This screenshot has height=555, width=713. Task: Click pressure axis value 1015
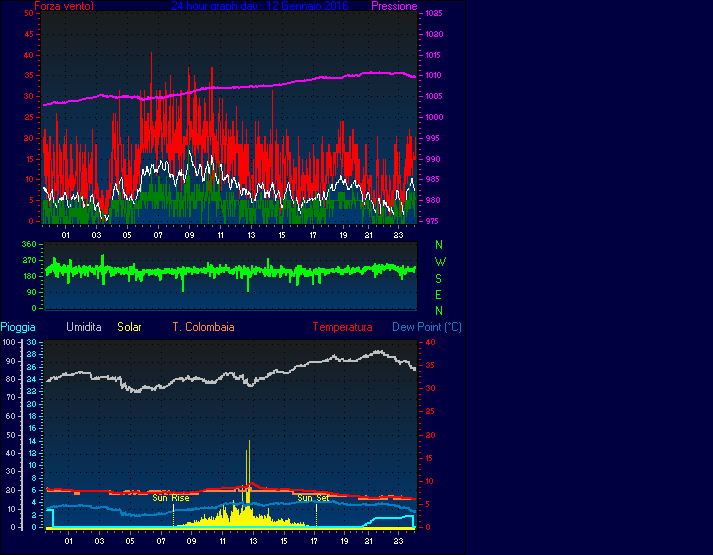click(x=434, y=55)
